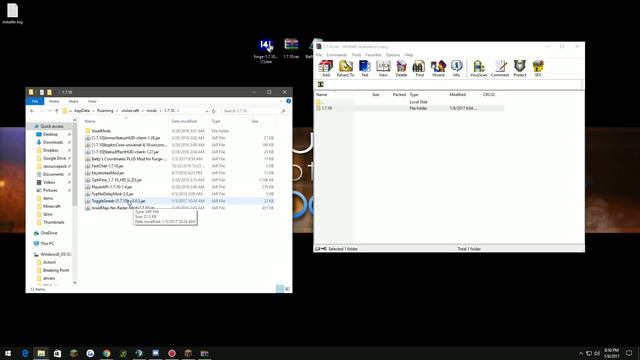Open the Home ribbon tab in Explorer
This screenshot has width=640, height=360.
coord(54,101)
